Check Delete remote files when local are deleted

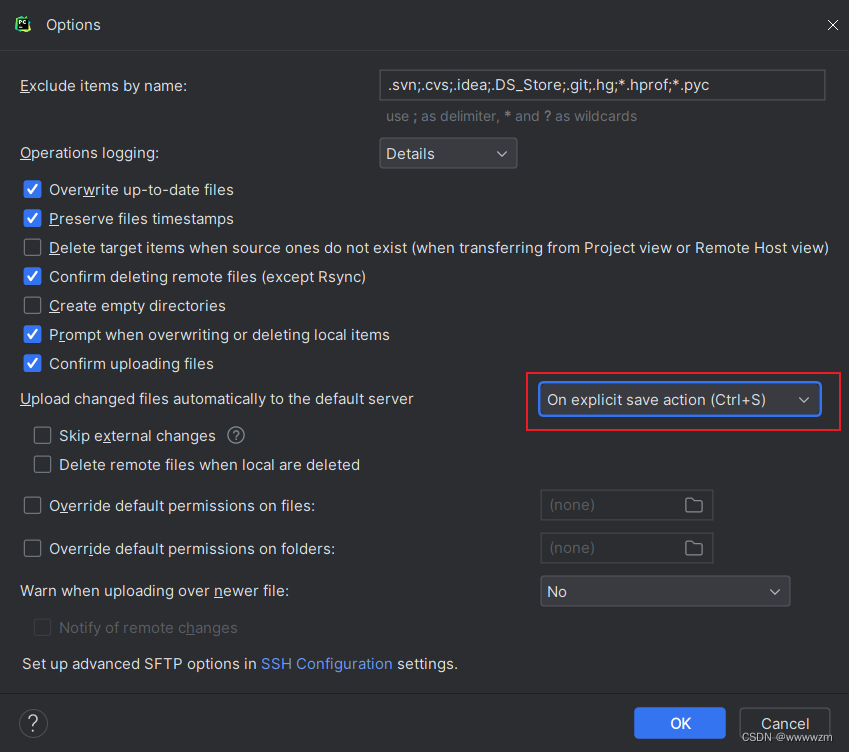pyautogui.click(x=42, y=465)
